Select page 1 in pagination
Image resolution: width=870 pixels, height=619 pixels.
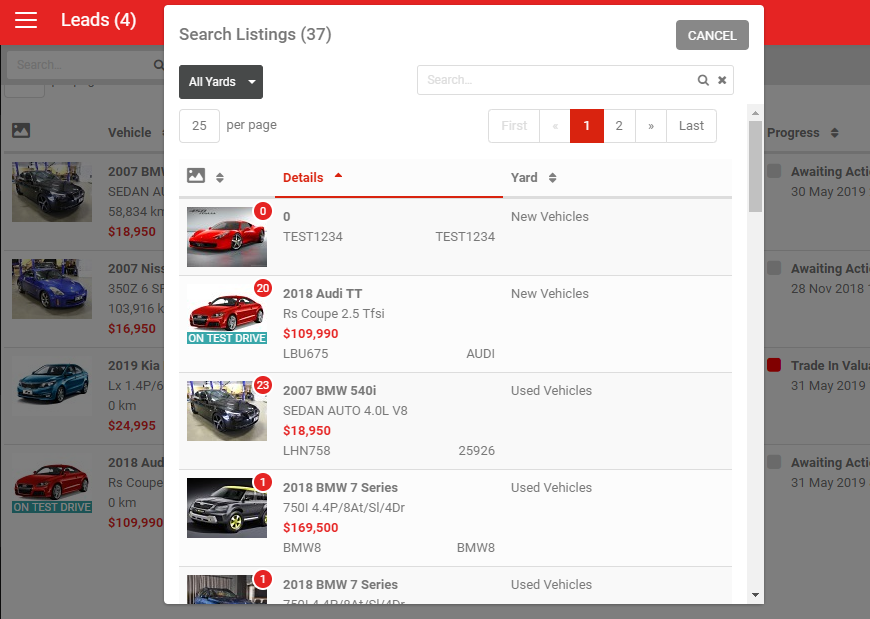coord(586,126)
